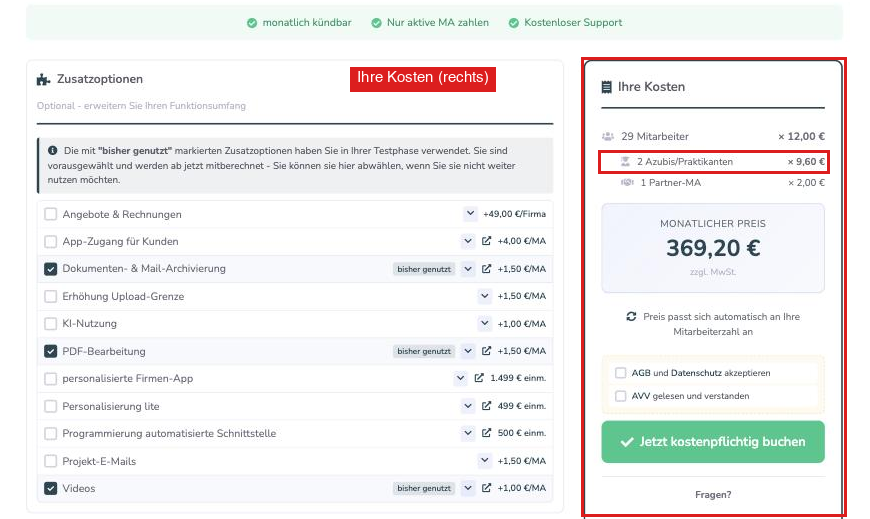Click the zzgl. MwSt. note
This screenshot has width=870, height=519.
713,272
